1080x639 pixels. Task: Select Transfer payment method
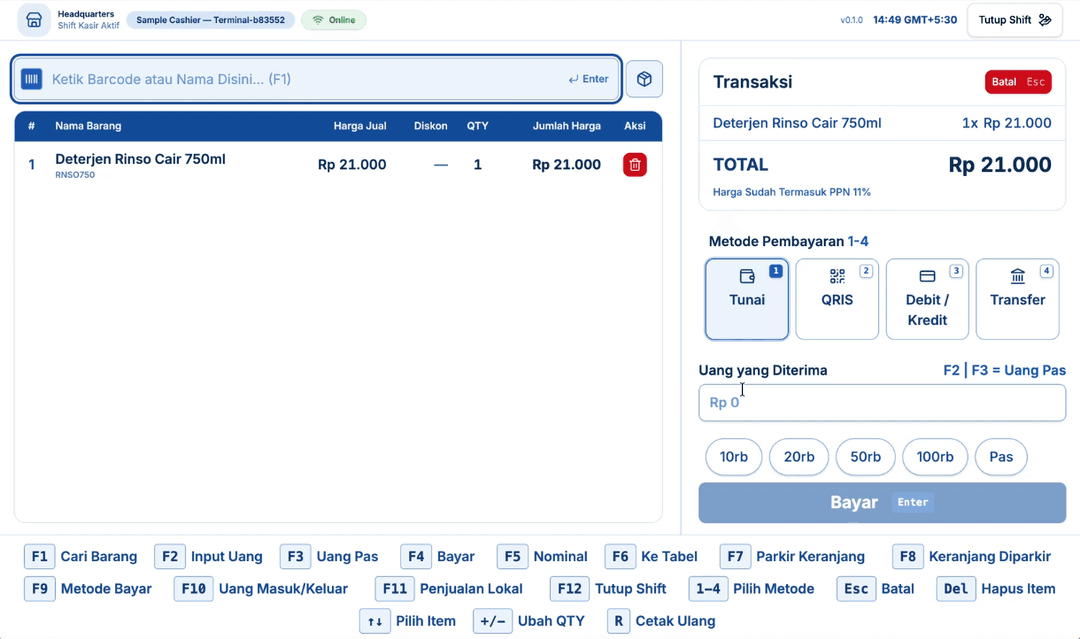[x=1017, y=299]
